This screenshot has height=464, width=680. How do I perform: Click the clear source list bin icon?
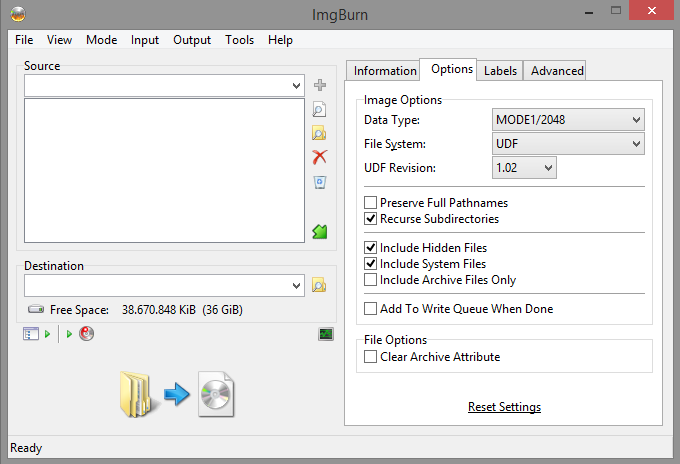(x=319, y=181)
